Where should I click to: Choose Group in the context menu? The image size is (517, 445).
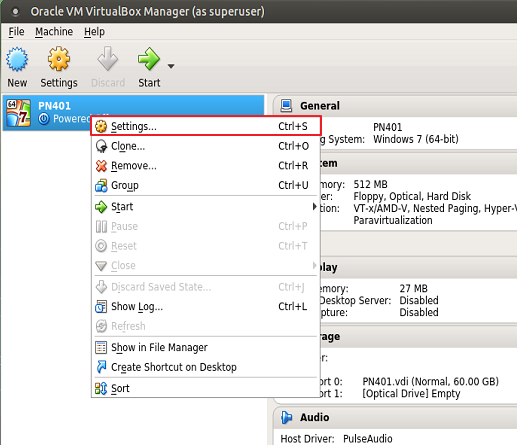pos(206,185)
